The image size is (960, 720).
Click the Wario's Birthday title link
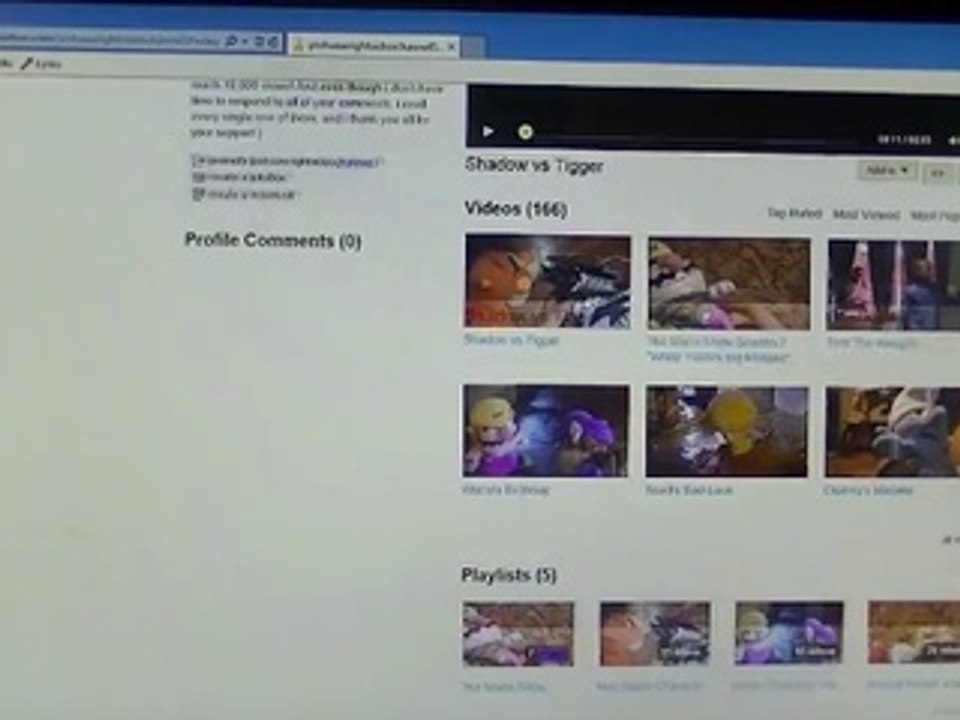pyautogui.click(x=506, y=490)
